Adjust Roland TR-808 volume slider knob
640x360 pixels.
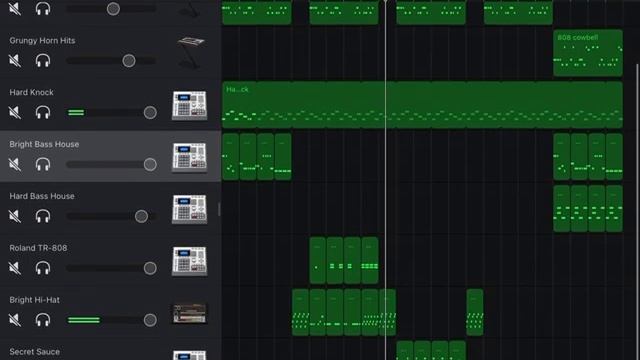150,268
